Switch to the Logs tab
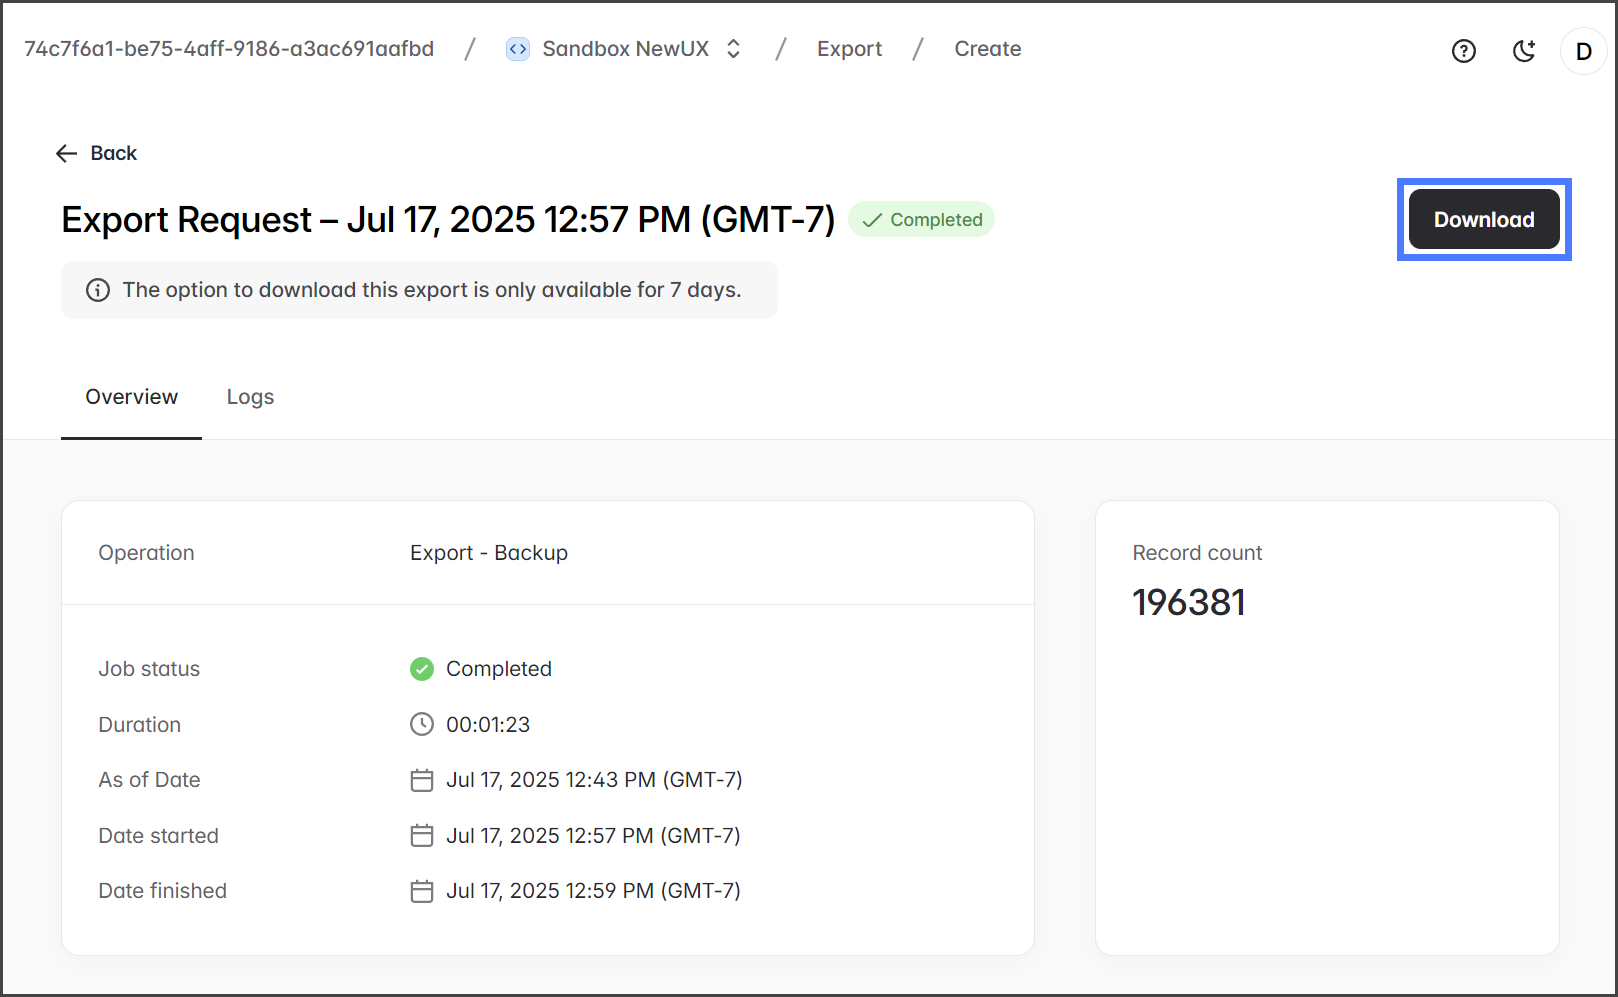1618x997 pixels. [250, 397]
